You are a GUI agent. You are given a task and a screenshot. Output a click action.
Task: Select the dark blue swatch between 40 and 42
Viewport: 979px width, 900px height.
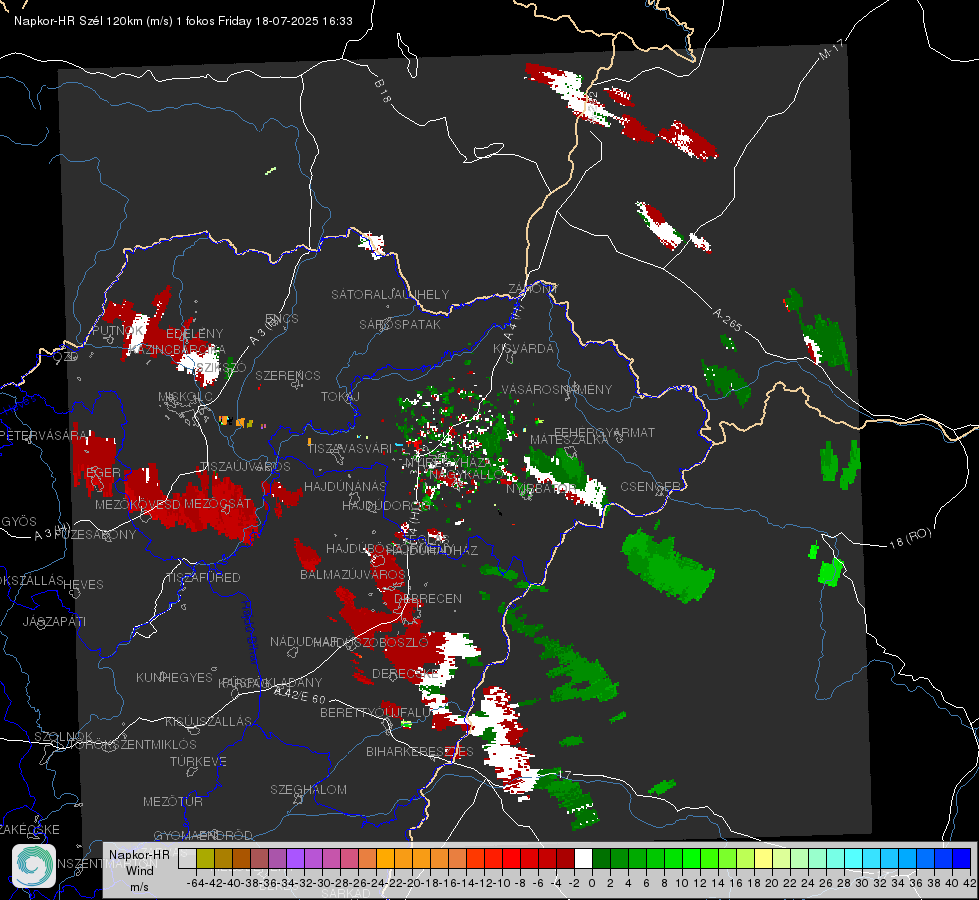(961, 858)
